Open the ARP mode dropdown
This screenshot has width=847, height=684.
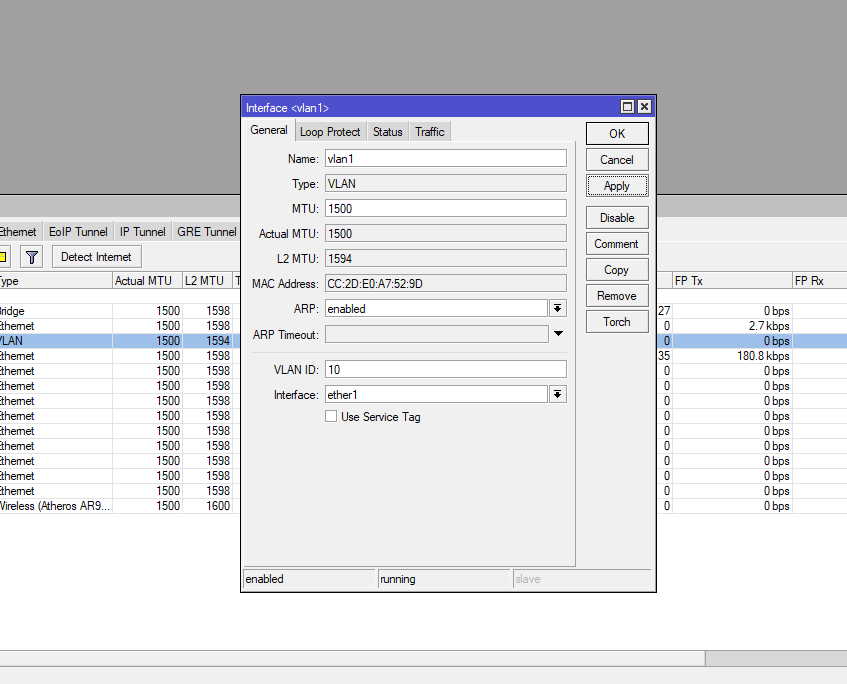pyautogui.click(x=557, y=309)
